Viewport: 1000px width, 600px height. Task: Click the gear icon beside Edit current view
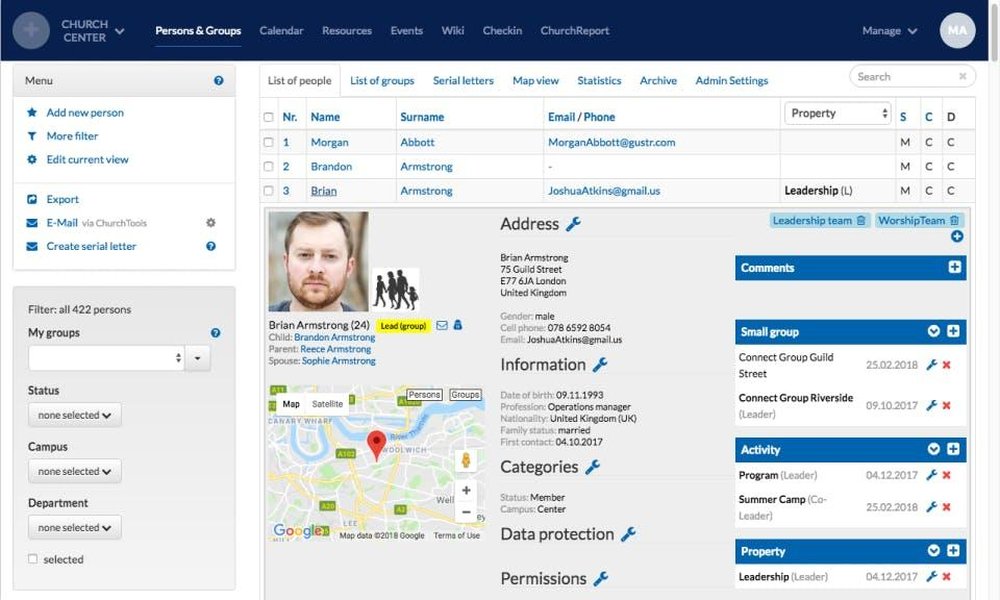click(x=32, y=159)
